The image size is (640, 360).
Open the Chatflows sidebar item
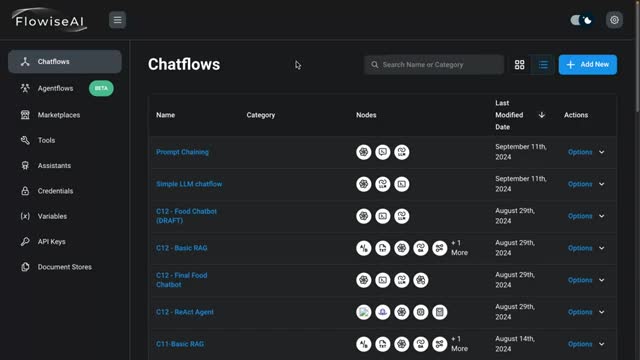click(65, 62)
